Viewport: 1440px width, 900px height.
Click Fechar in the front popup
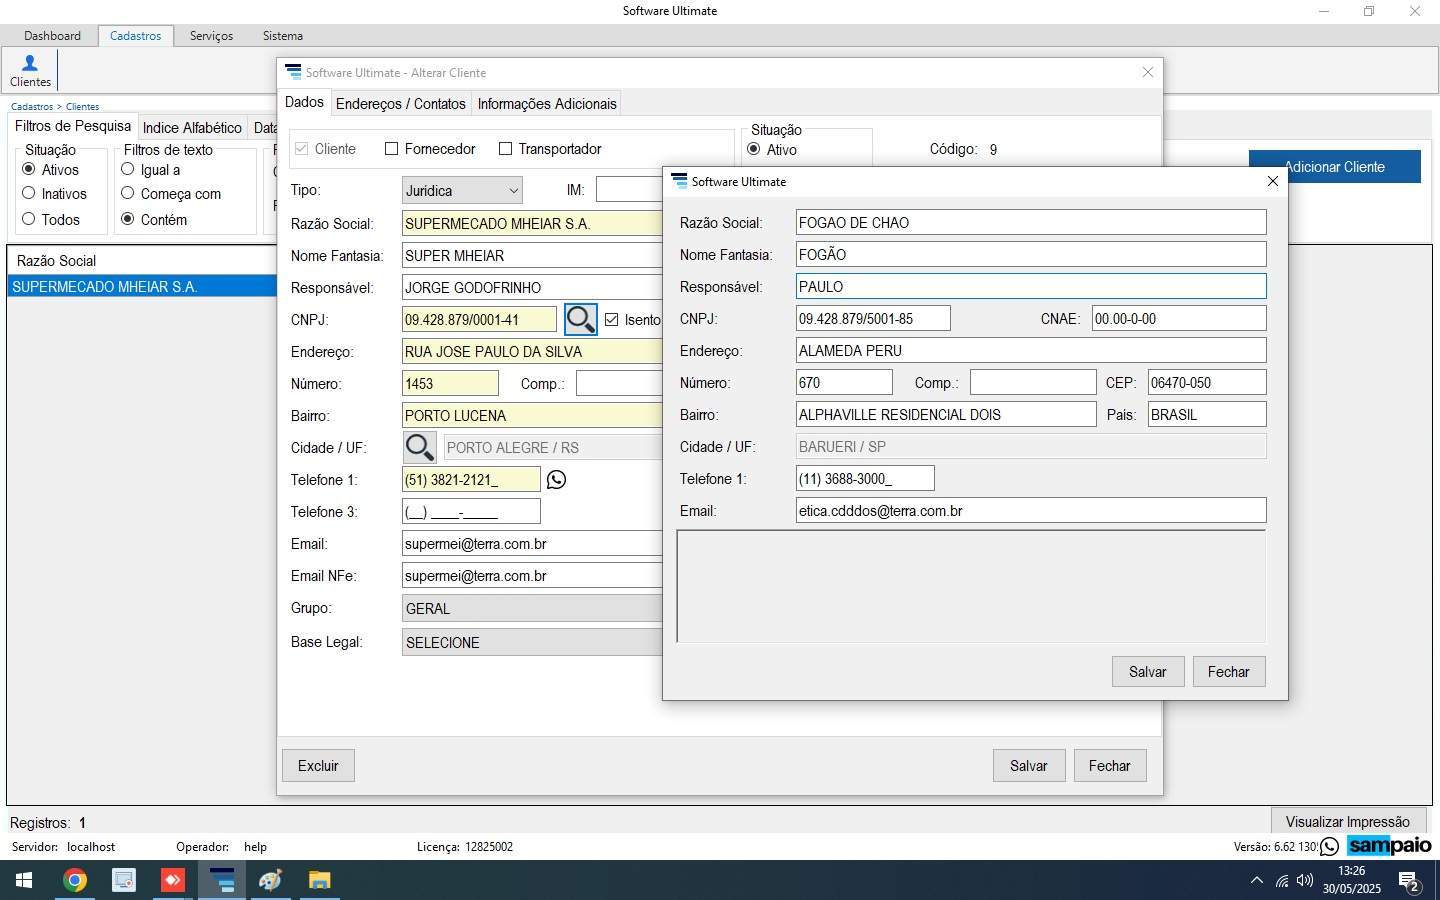pyautogui.click(x=1229, y=672)
